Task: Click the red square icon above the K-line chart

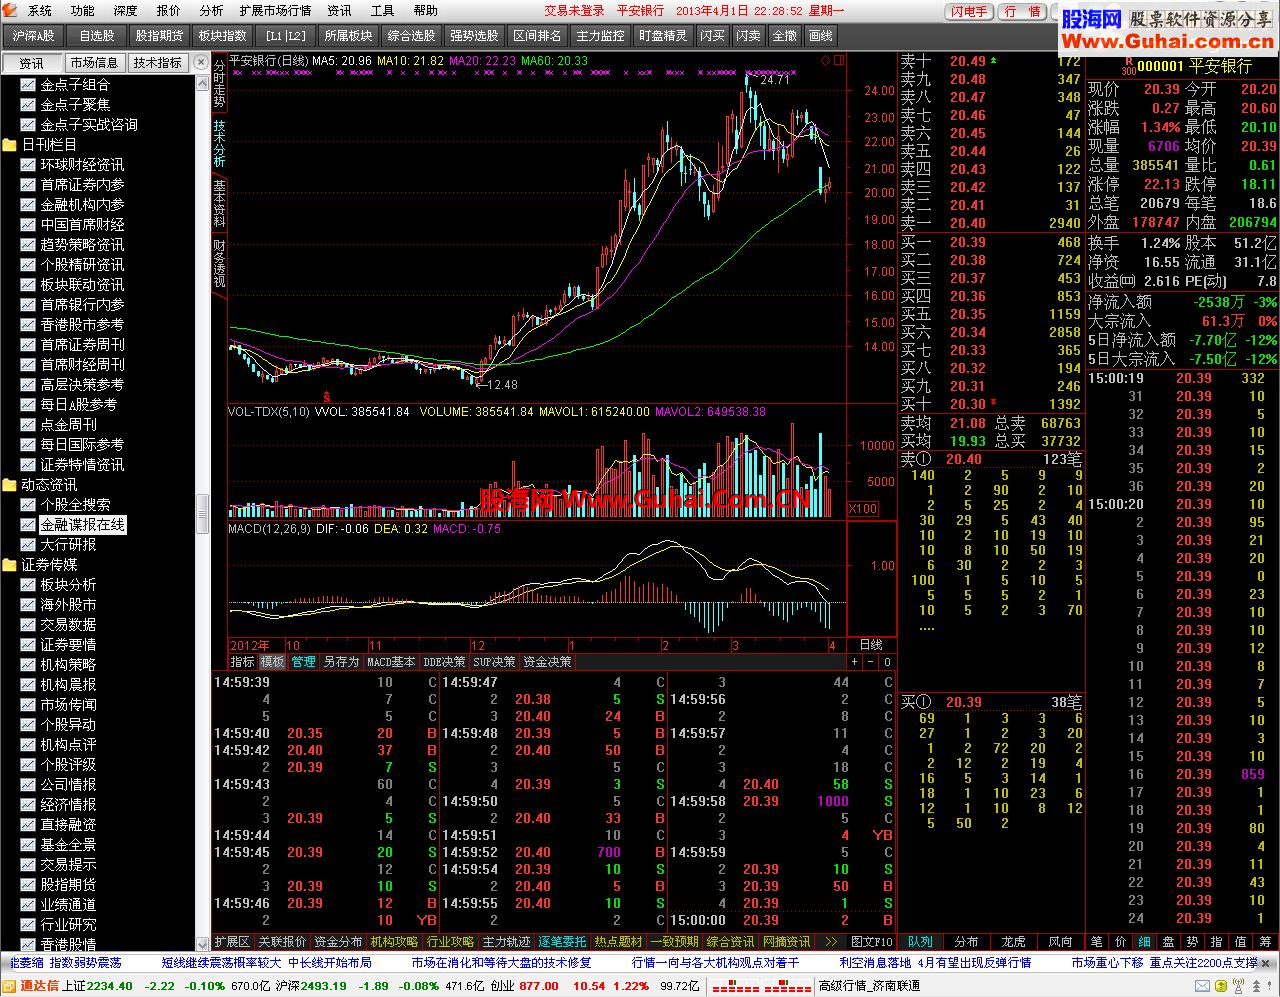Action: [839, 60]
